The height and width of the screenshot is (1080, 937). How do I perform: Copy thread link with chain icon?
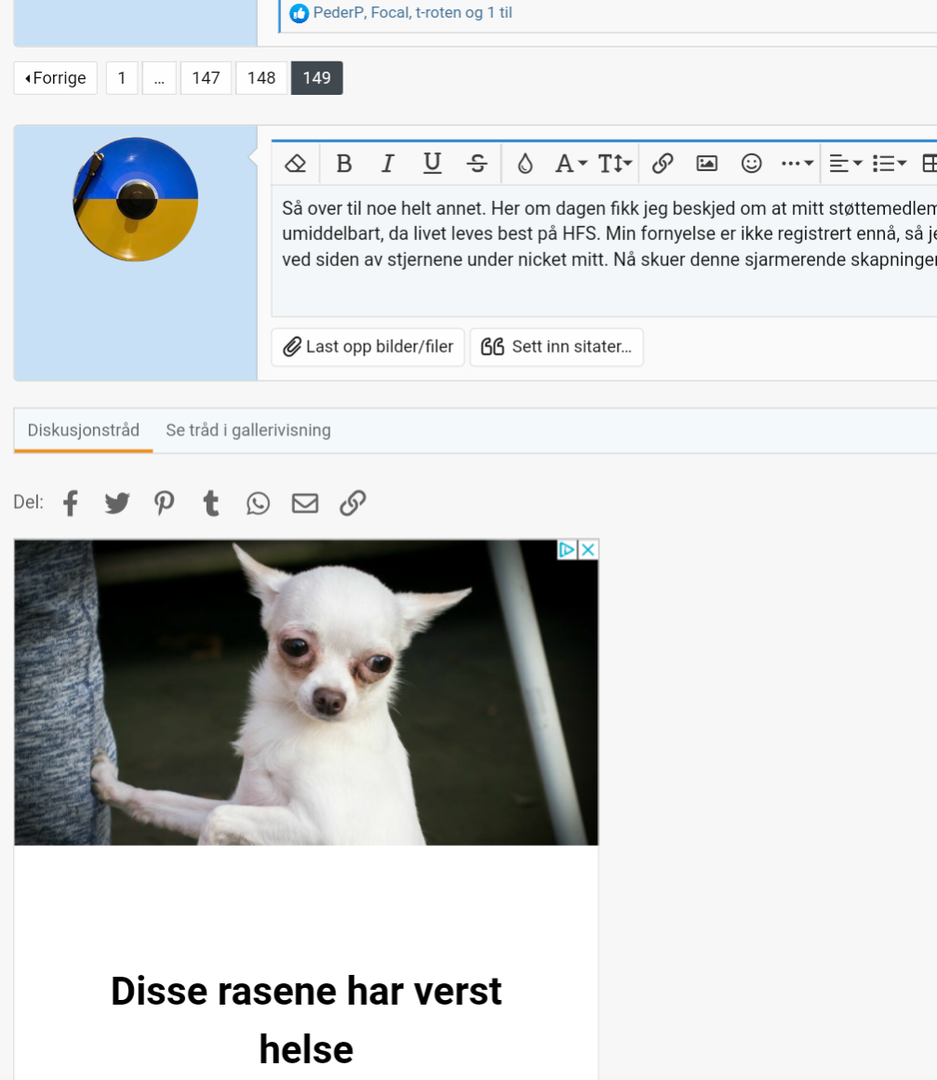click(352, 503)
